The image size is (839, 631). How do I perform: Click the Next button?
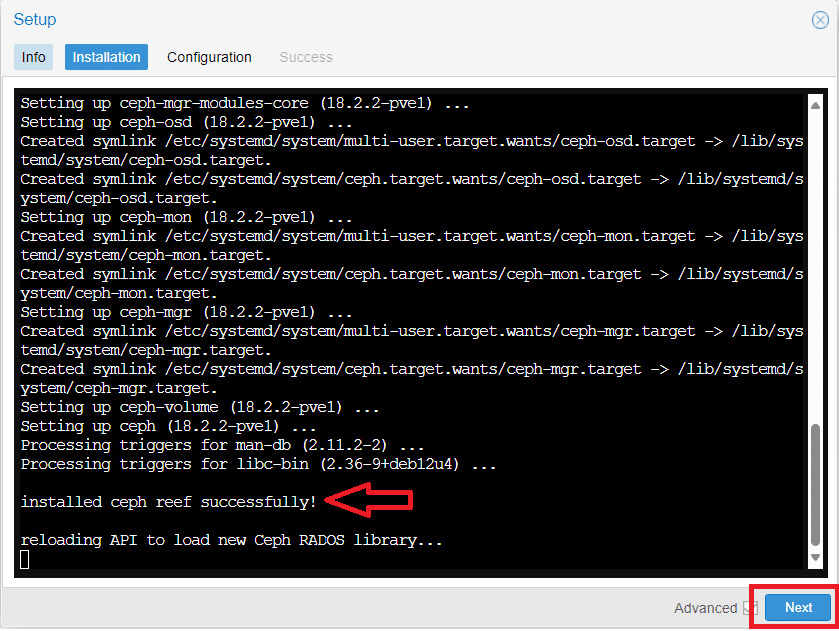(798, 607)
